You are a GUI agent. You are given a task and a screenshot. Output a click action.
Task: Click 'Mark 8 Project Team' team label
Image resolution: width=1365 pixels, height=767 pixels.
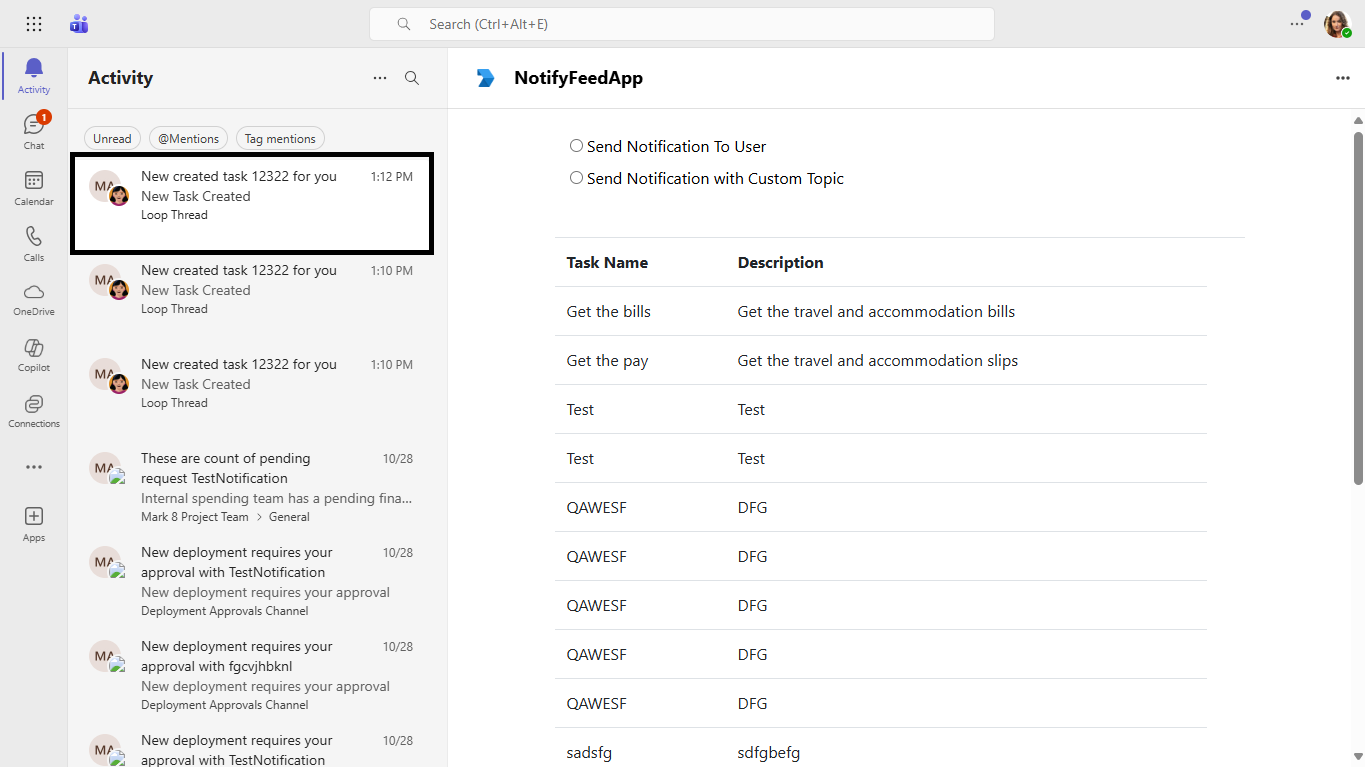coord(195,517)
